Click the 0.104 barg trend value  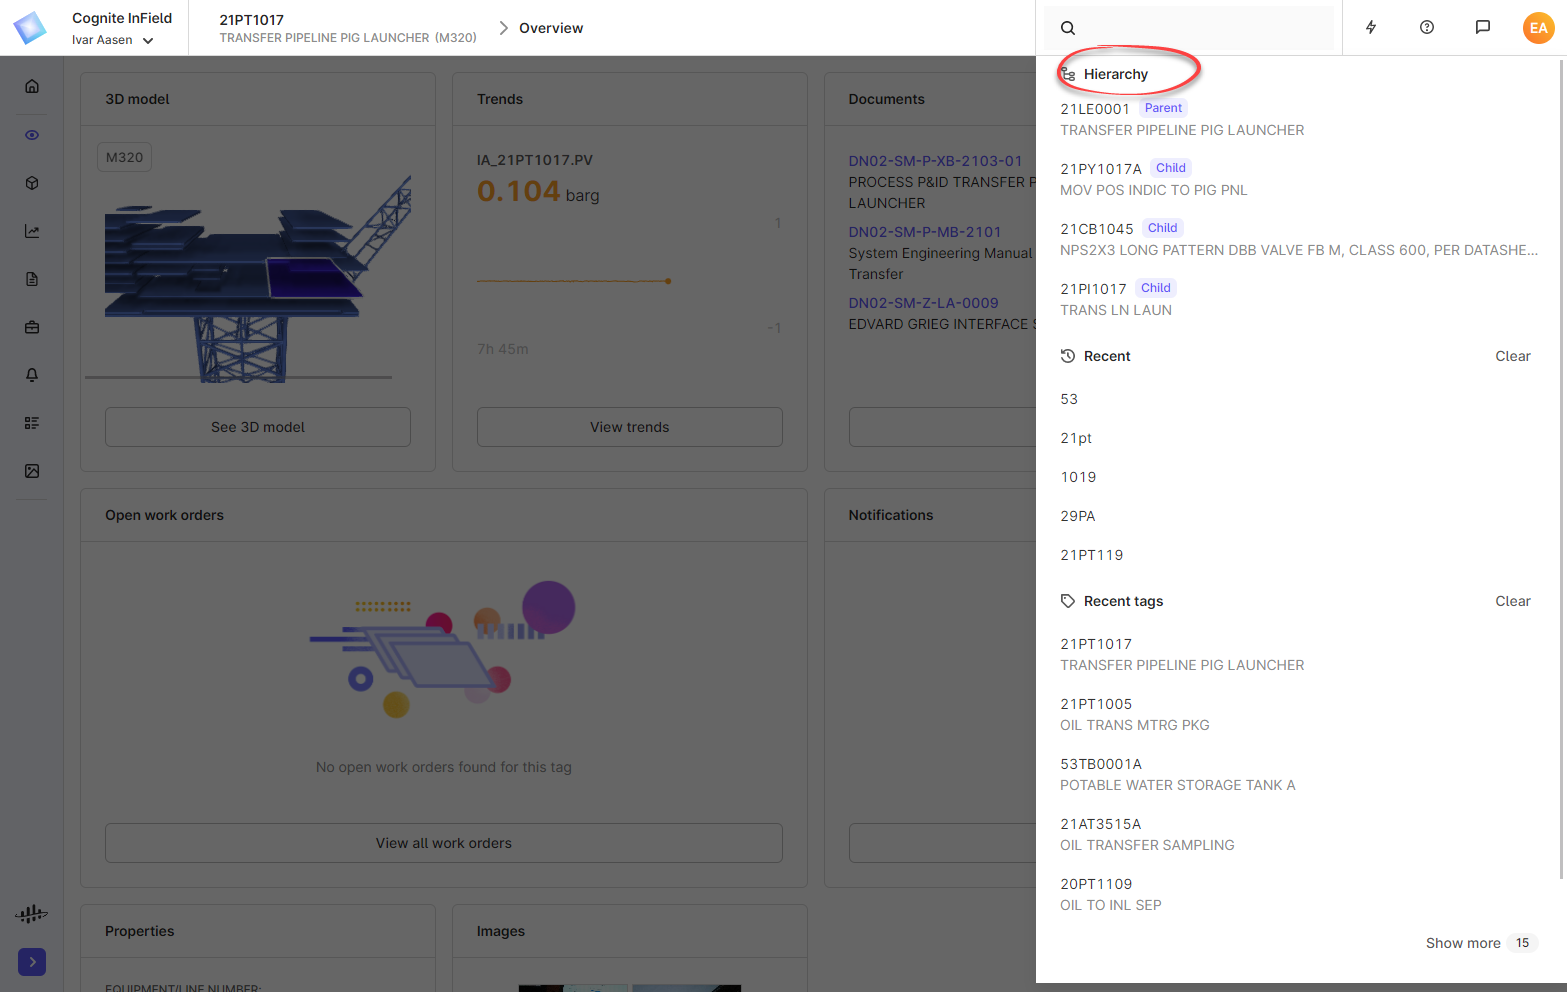(x=538, y=192)
